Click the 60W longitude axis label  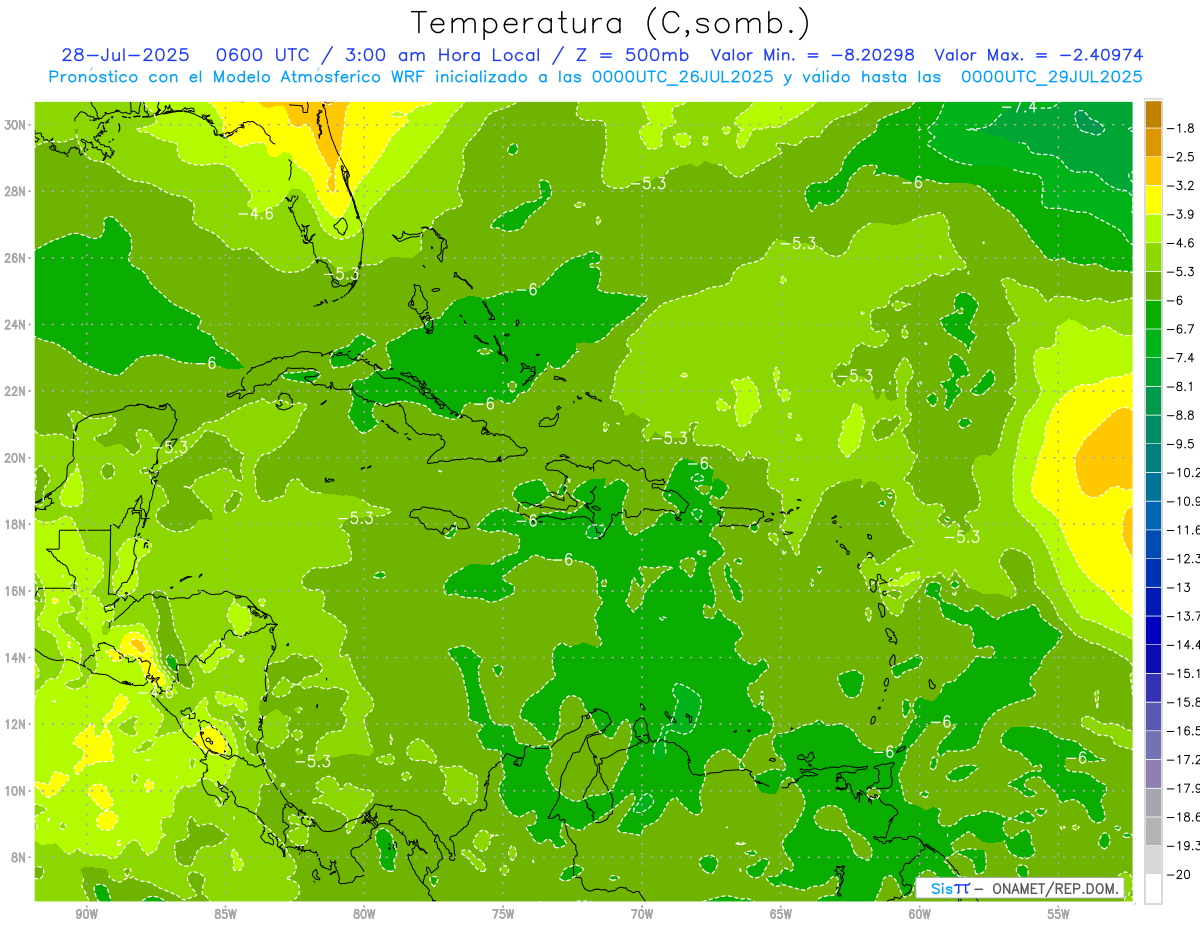tap(920, 913)
